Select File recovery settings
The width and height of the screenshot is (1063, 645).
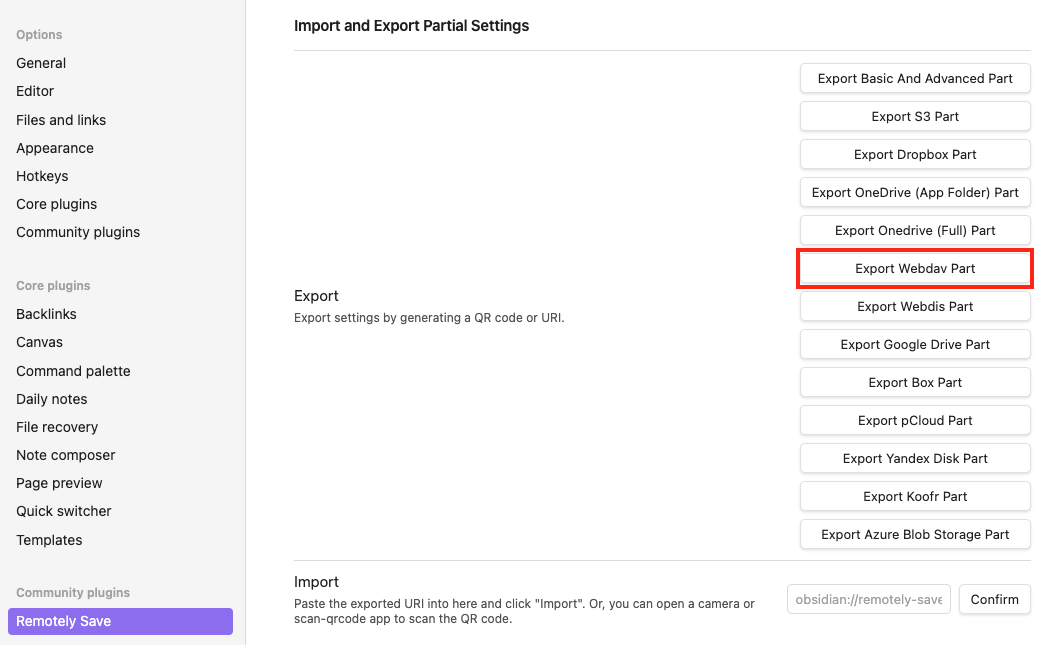tap(57, 427)
